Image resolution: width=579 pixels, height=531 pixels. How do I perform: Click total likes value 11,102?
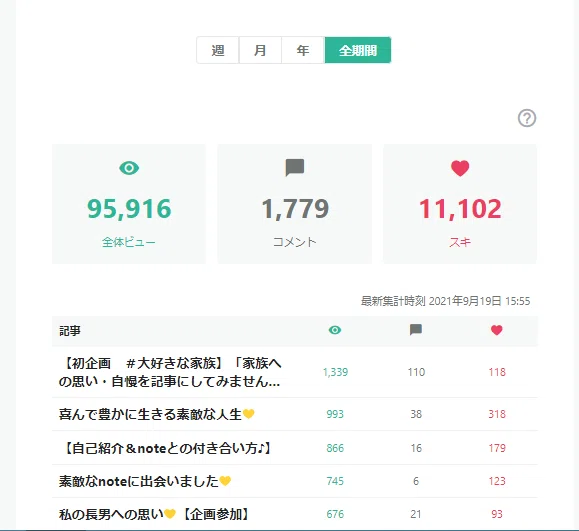click(x=460, y=209)
